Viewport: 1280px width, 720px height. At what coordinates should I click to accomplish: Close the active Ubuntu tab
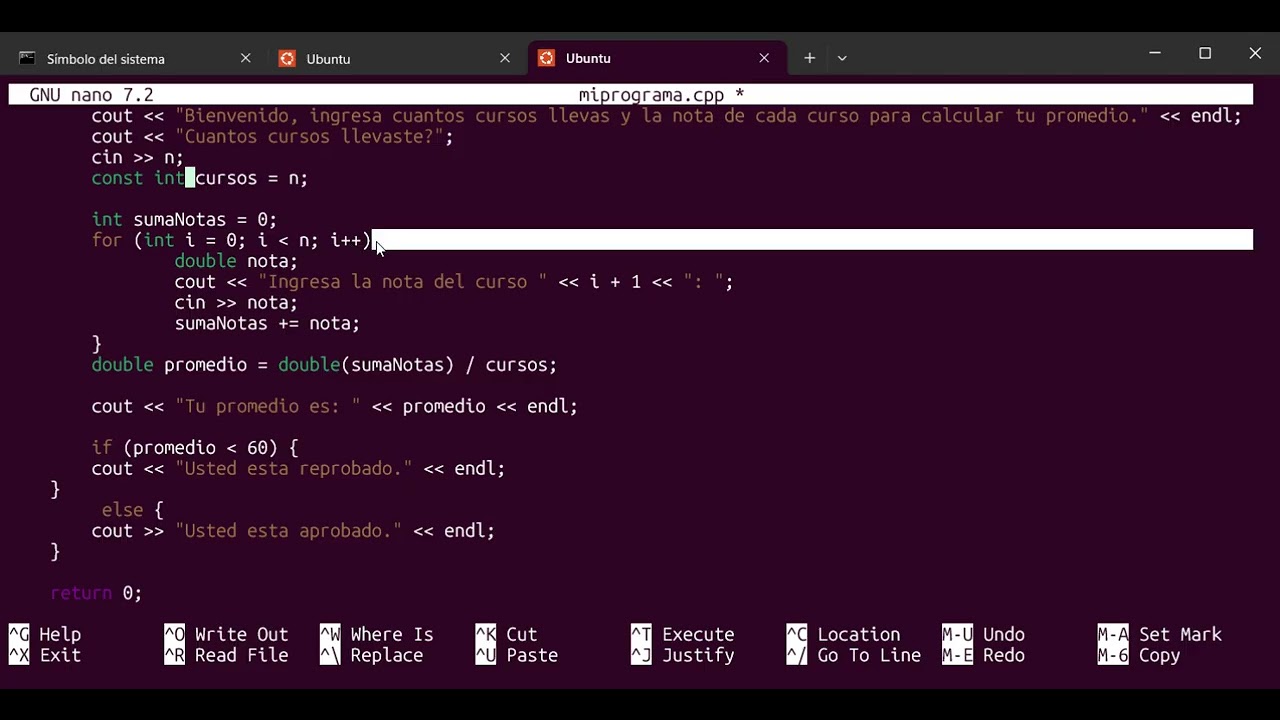coord(764,58)
